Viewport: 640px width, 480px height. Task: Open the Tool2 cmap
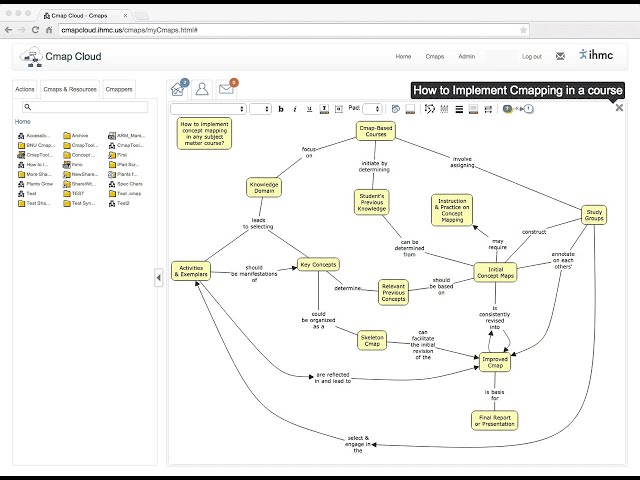[119, 203]
